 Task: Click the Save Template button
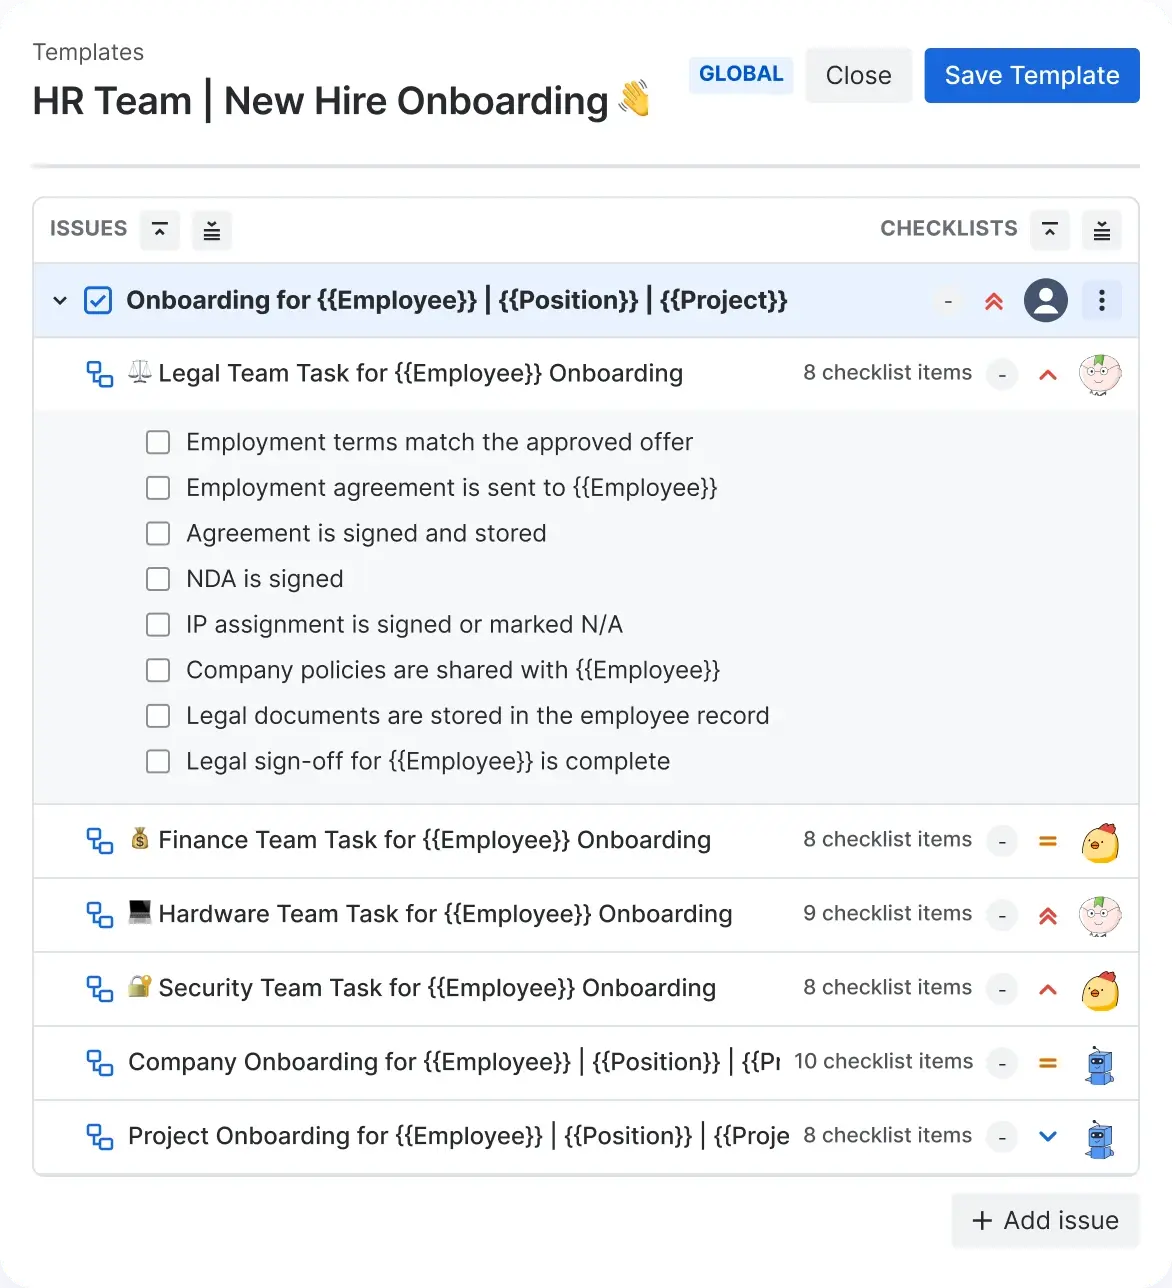click(1032, 76)
